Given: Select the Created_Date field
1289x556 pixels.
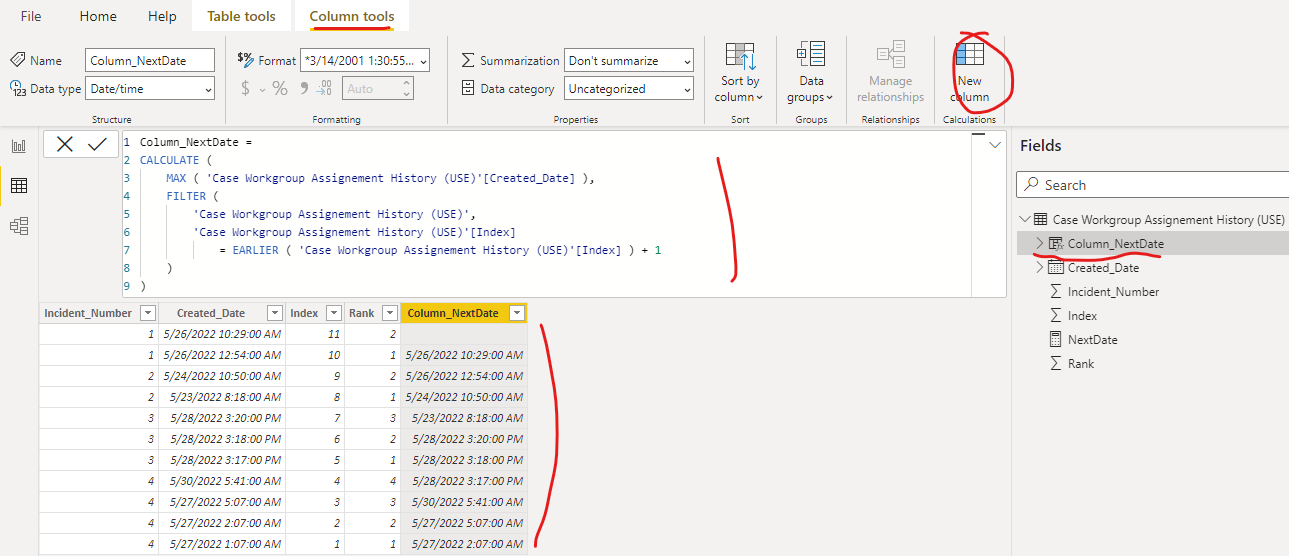Looking at the screenshot, I should coord(1103,267).
